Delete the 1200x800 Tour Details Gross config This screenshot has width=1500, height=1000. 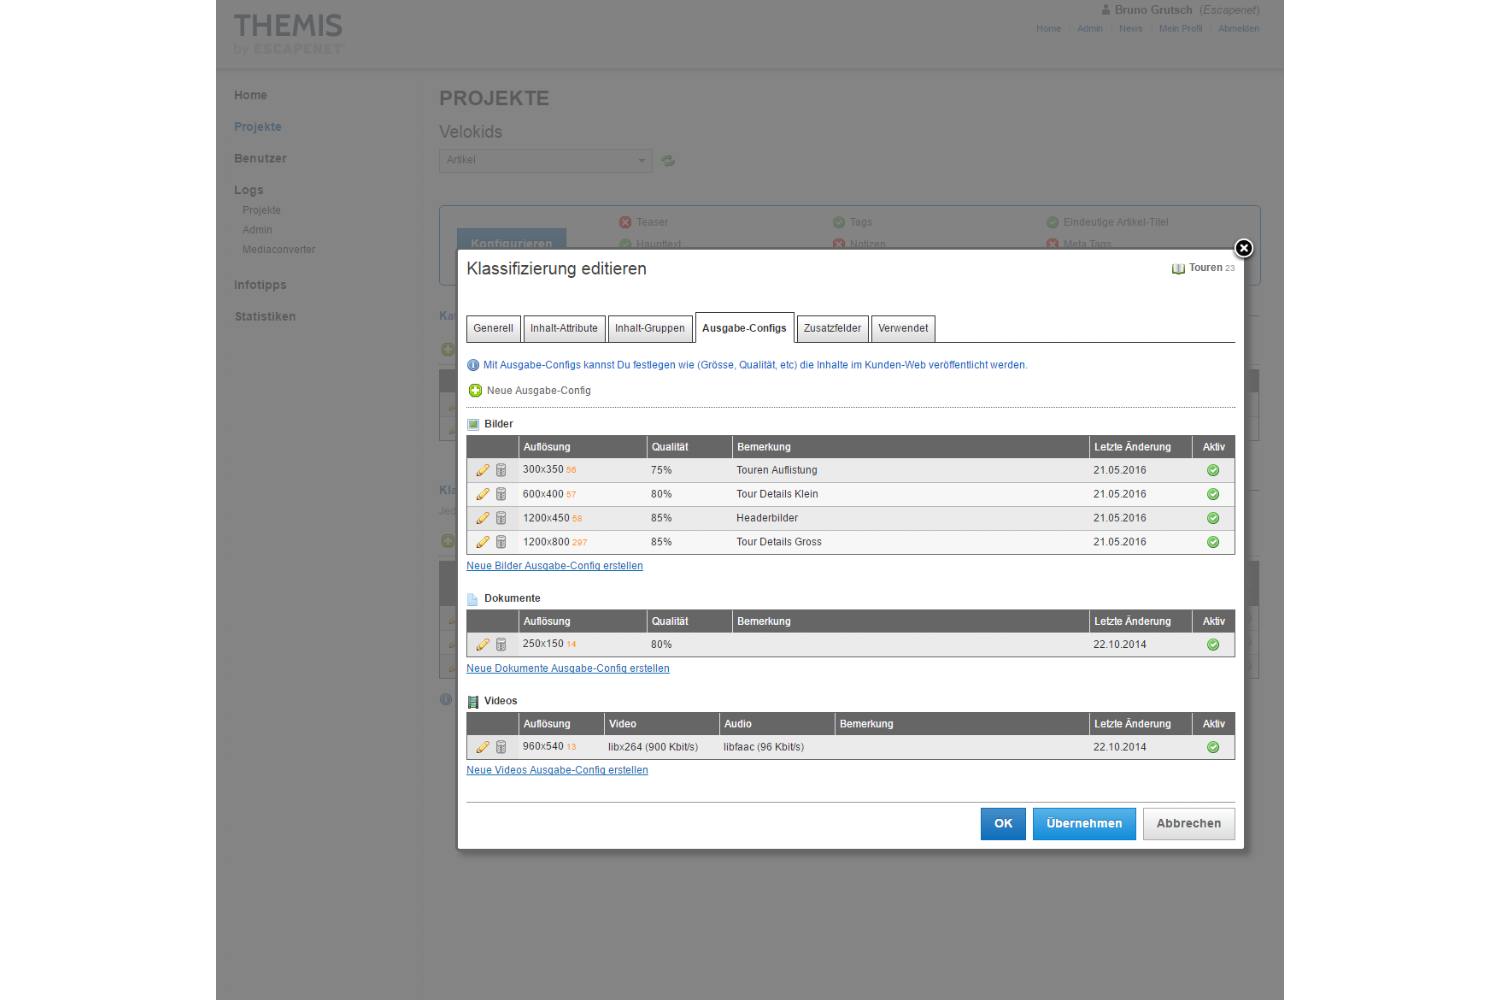click(501, 542)
